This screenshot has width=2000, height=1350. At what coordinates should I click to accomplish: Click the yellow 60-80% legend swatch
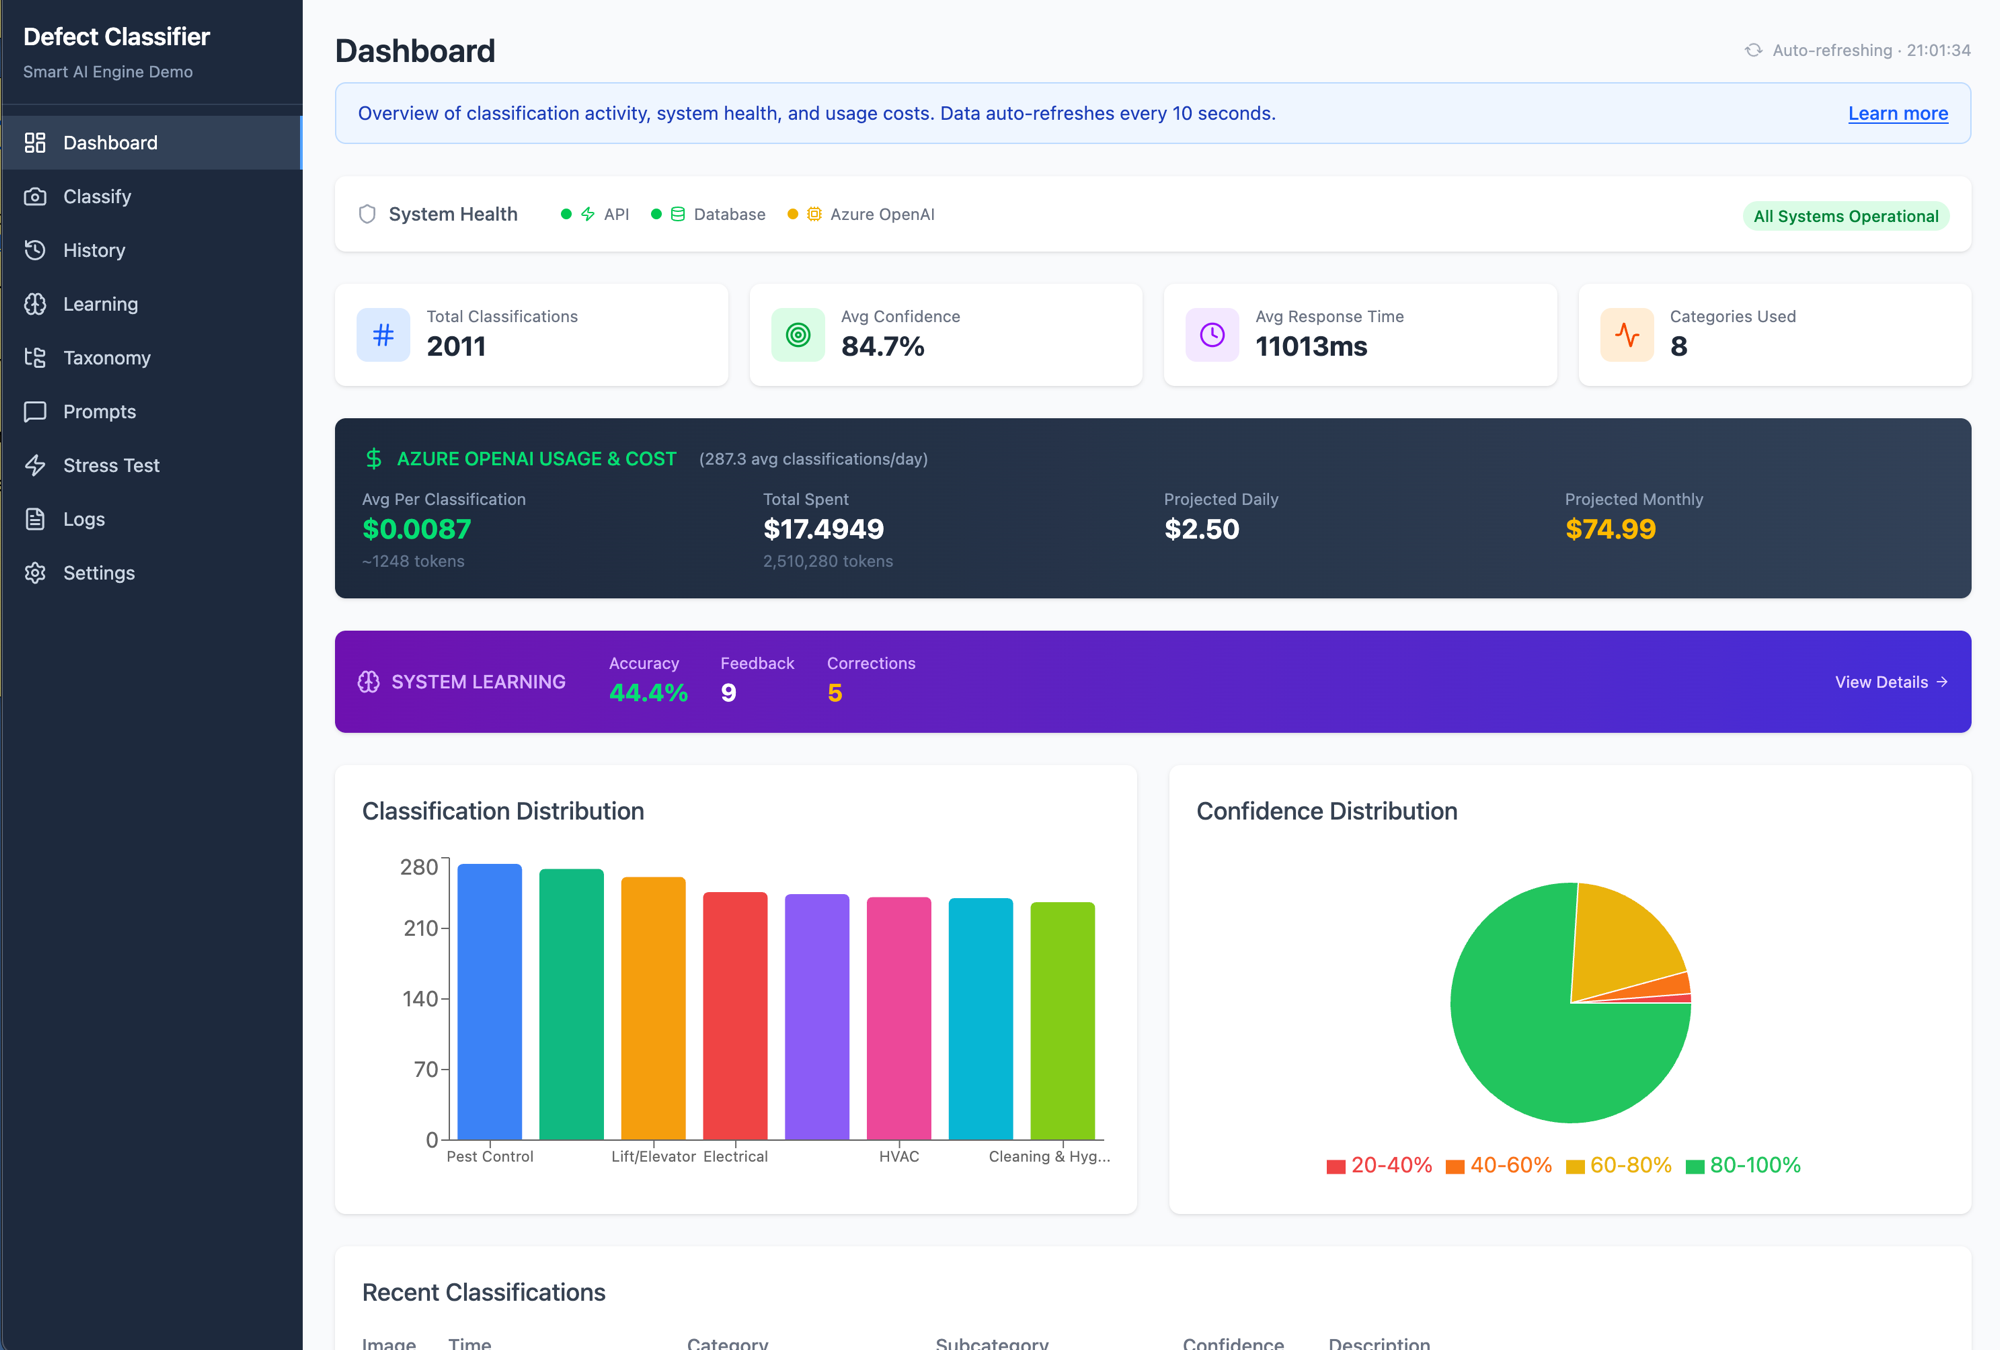[1575, 1166]
